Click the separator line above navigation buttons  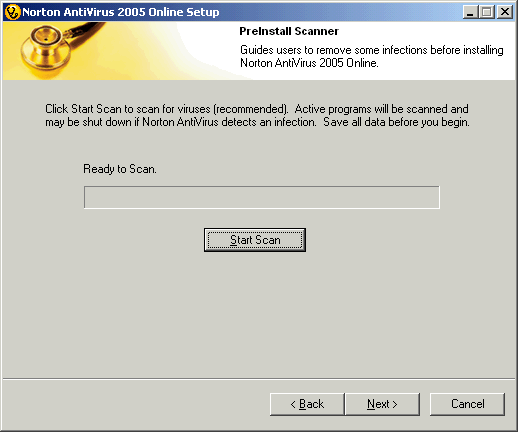pyautogui.click(x=259, y=379)
